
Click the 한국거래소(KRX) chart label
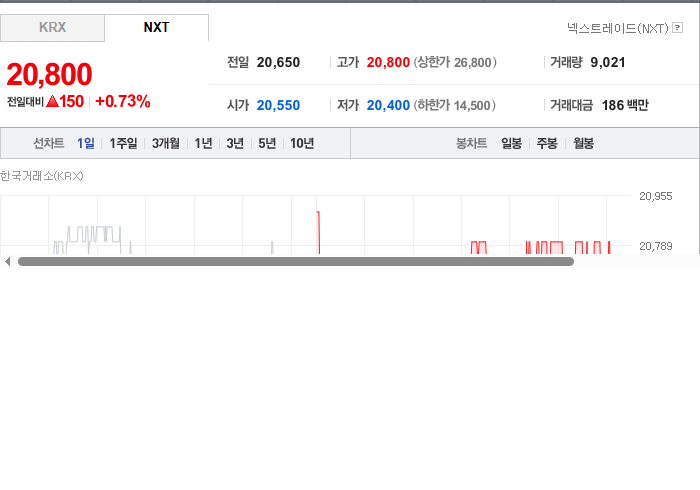pos(42,176)
